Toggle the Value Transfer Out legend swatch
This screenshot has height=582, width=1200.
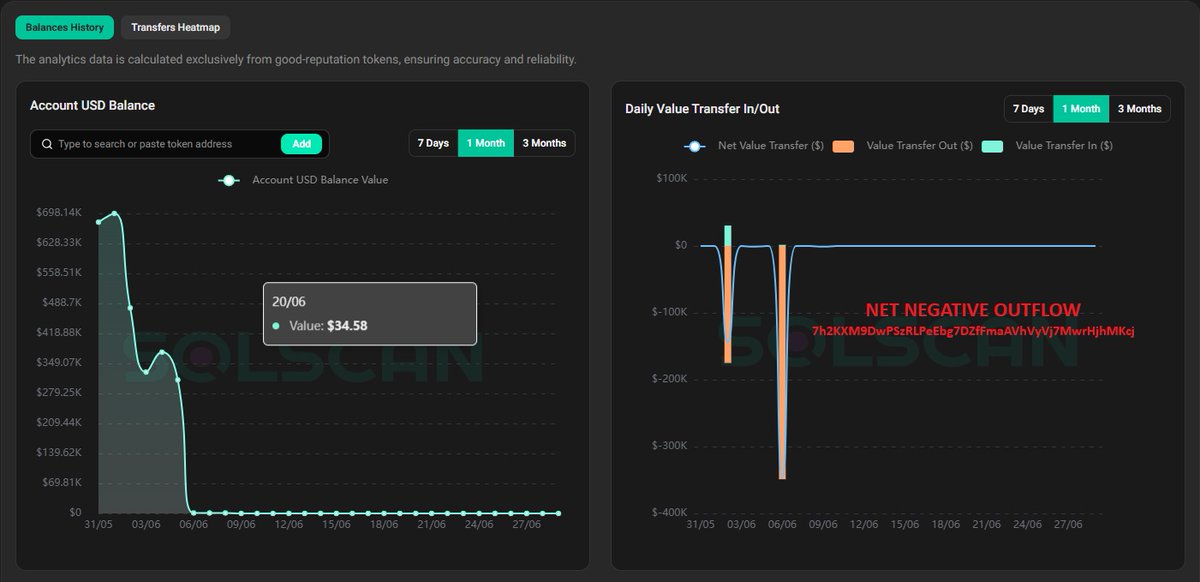(843, 146)
